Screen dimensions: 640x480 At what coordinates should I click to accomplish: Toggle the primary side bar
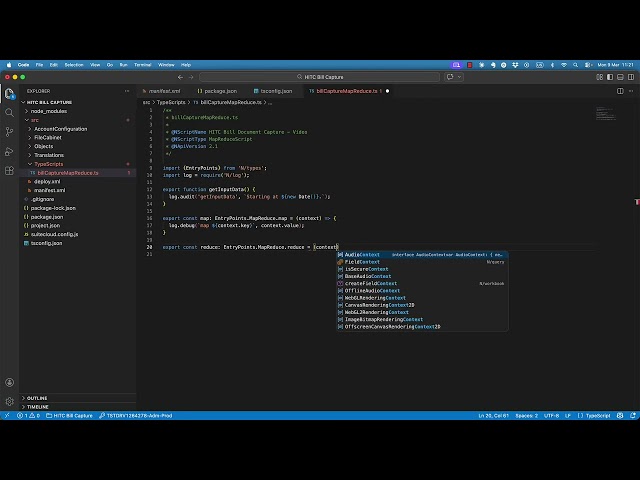pos(610,77)
